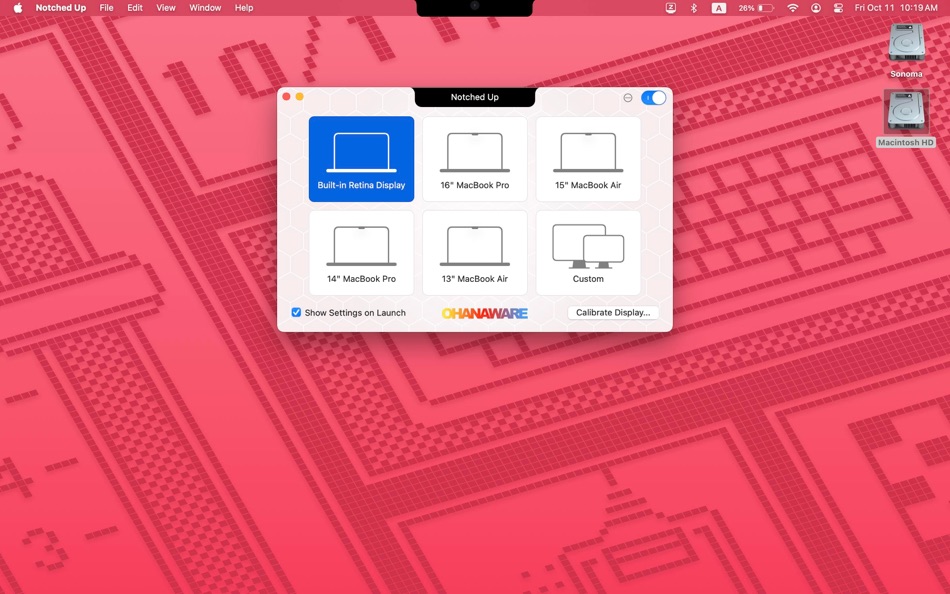Turn off the Notched Up enable switch

(653, 98)
